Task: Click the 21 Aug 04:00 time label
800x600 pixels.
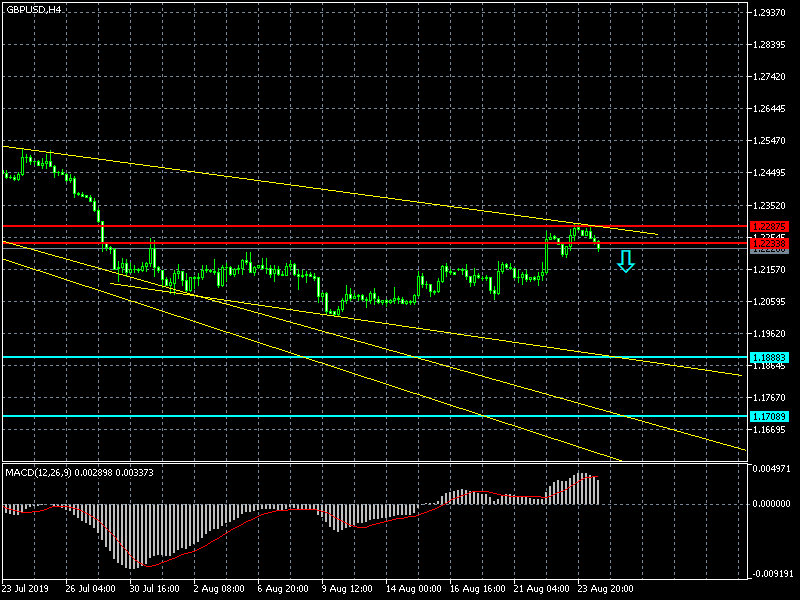Action: coord(541,588)
